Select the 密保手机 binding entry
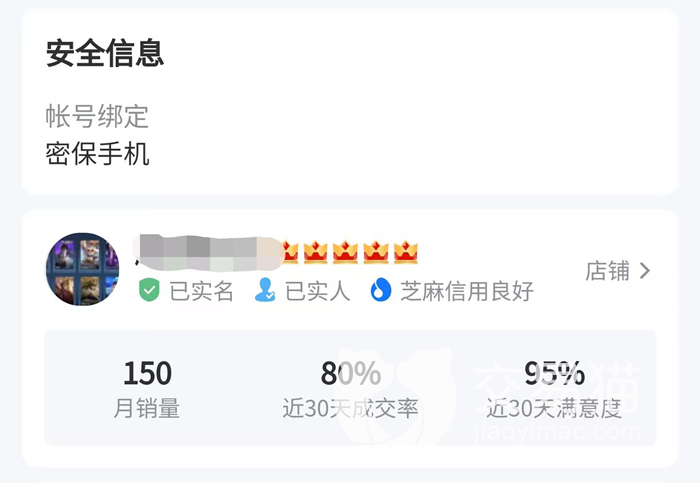700x483 pixels. (98, 154)
